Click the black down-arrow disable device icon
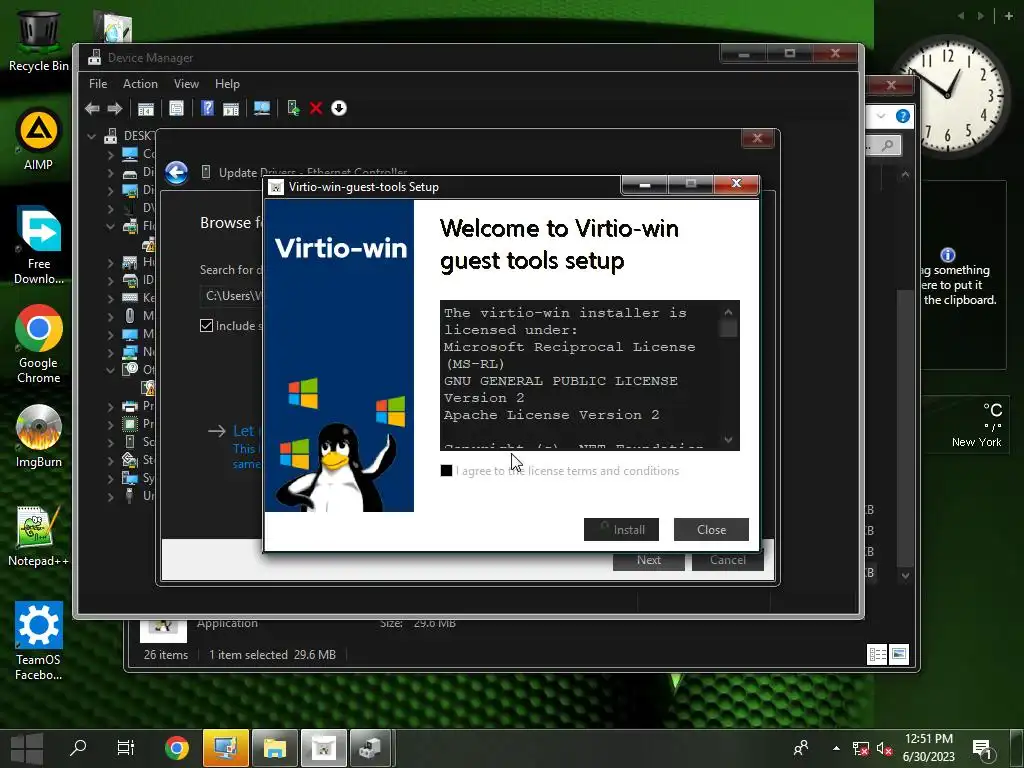 [338, 108]
